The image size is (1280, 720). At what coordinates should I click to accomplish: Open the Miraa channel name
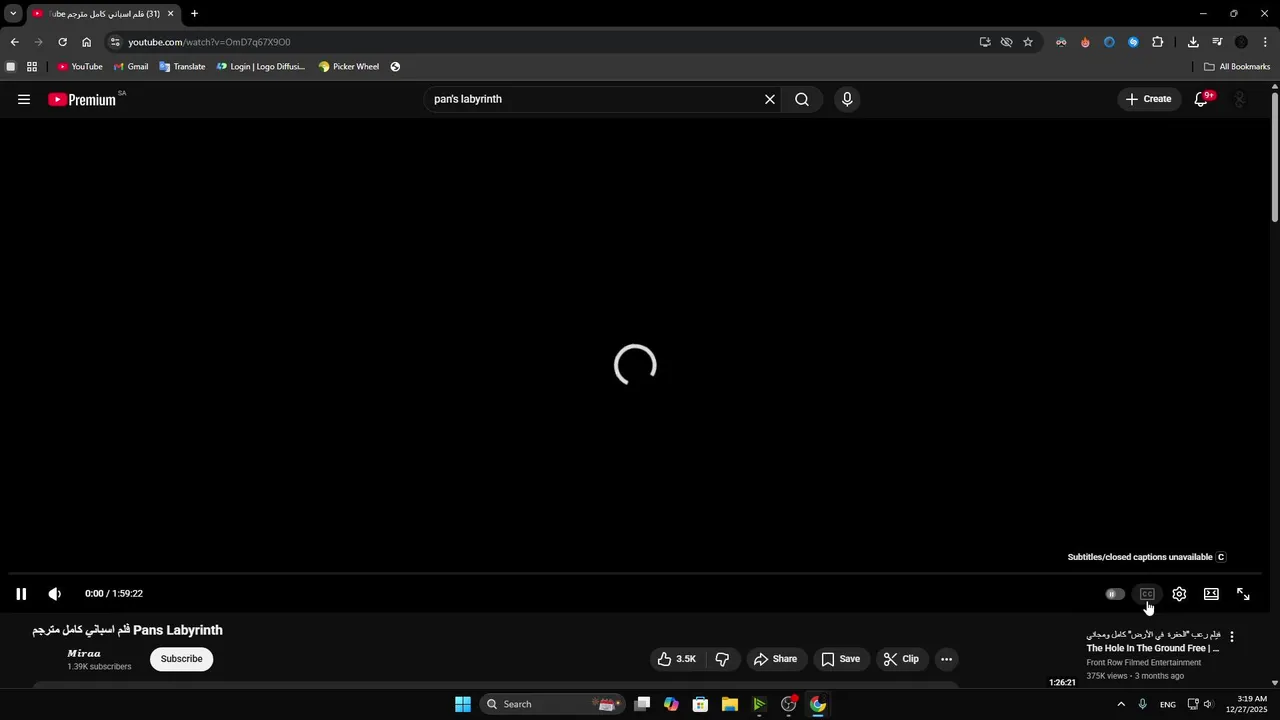click(x=84, y=653)
